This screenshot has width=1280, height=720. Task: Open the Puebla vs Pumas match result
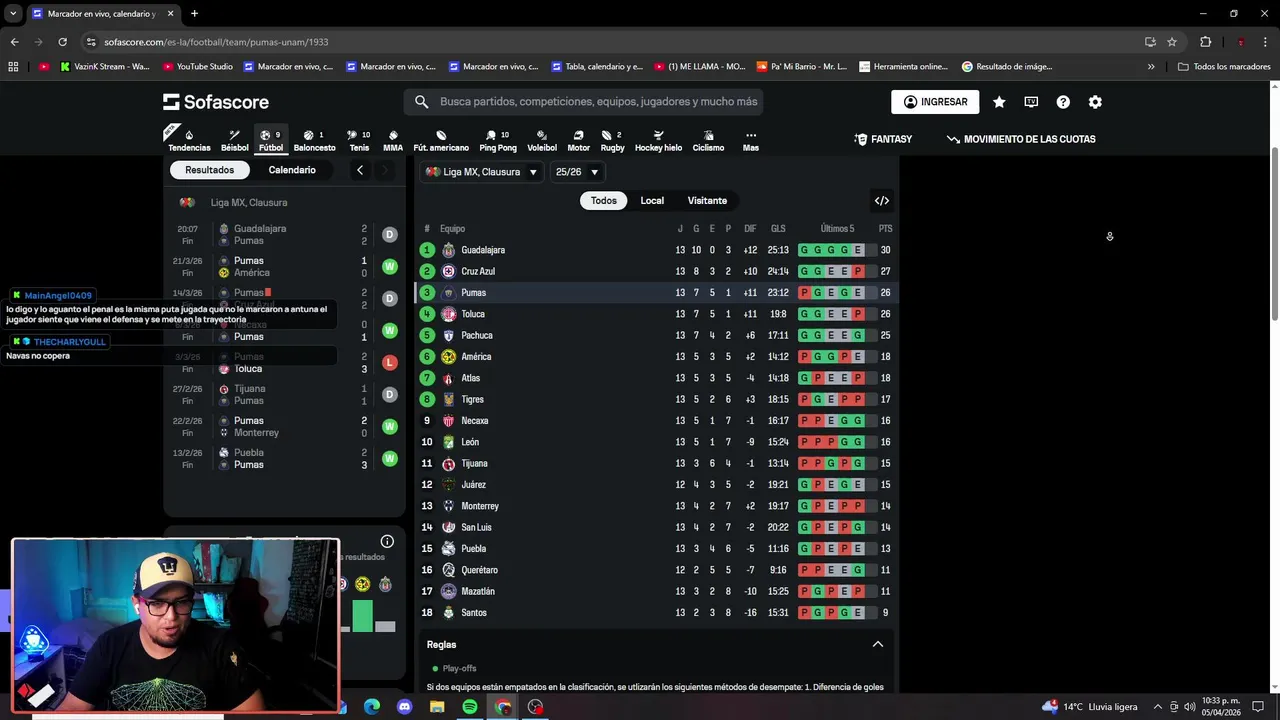pos(285,458)
